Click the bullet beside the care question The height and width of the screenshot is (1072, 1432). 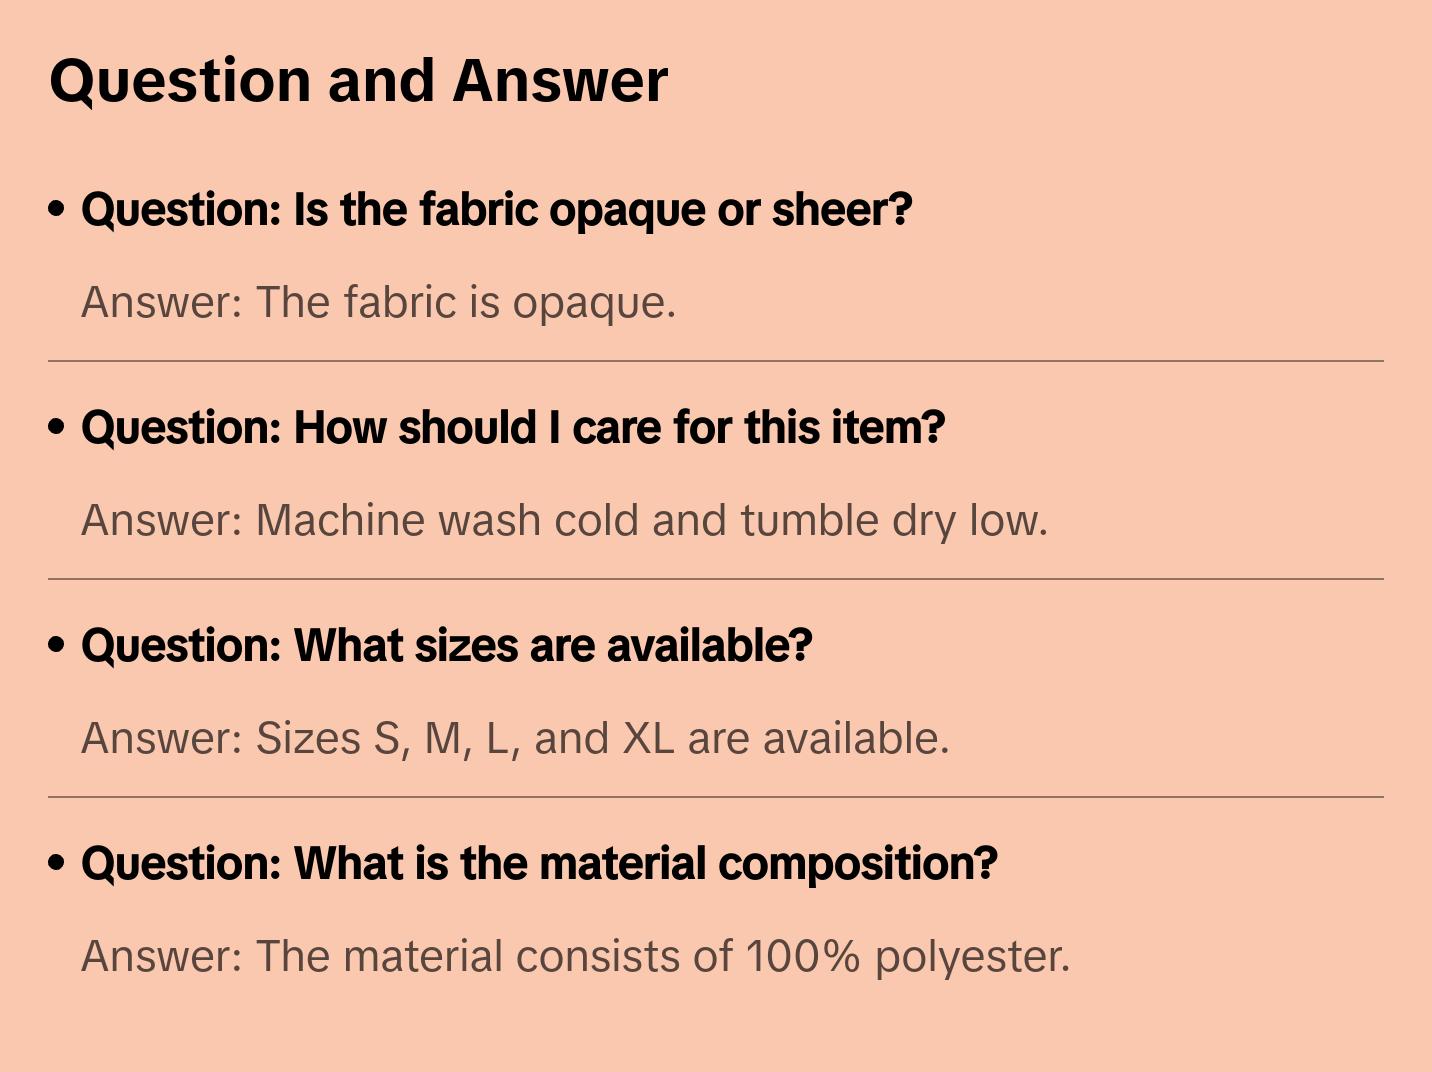point(57,428)
